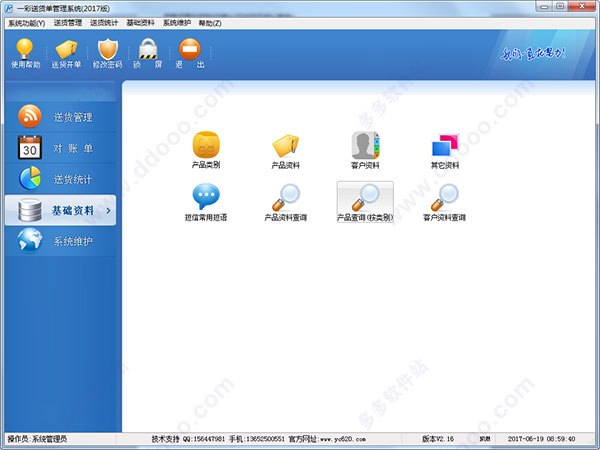Open 短信常用短语 chat bubble icon
Image resolution: width=600 pixels, height=450 pixels.
(x=206, y=202)
